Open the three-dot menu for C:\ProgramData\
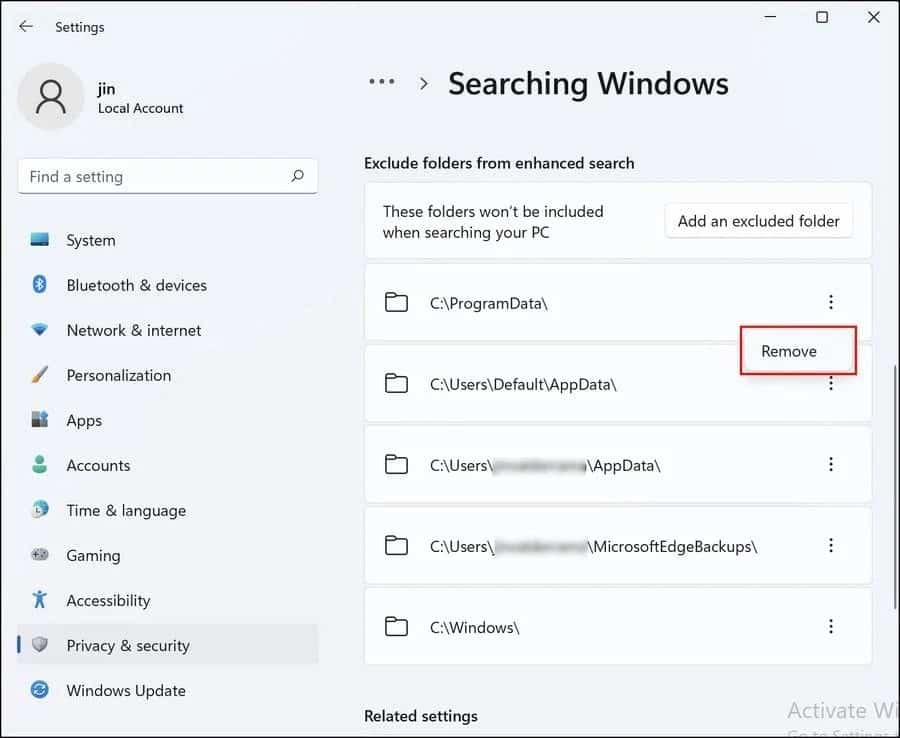The height and width of the screenshot is (738, 900). coord(831,301)
